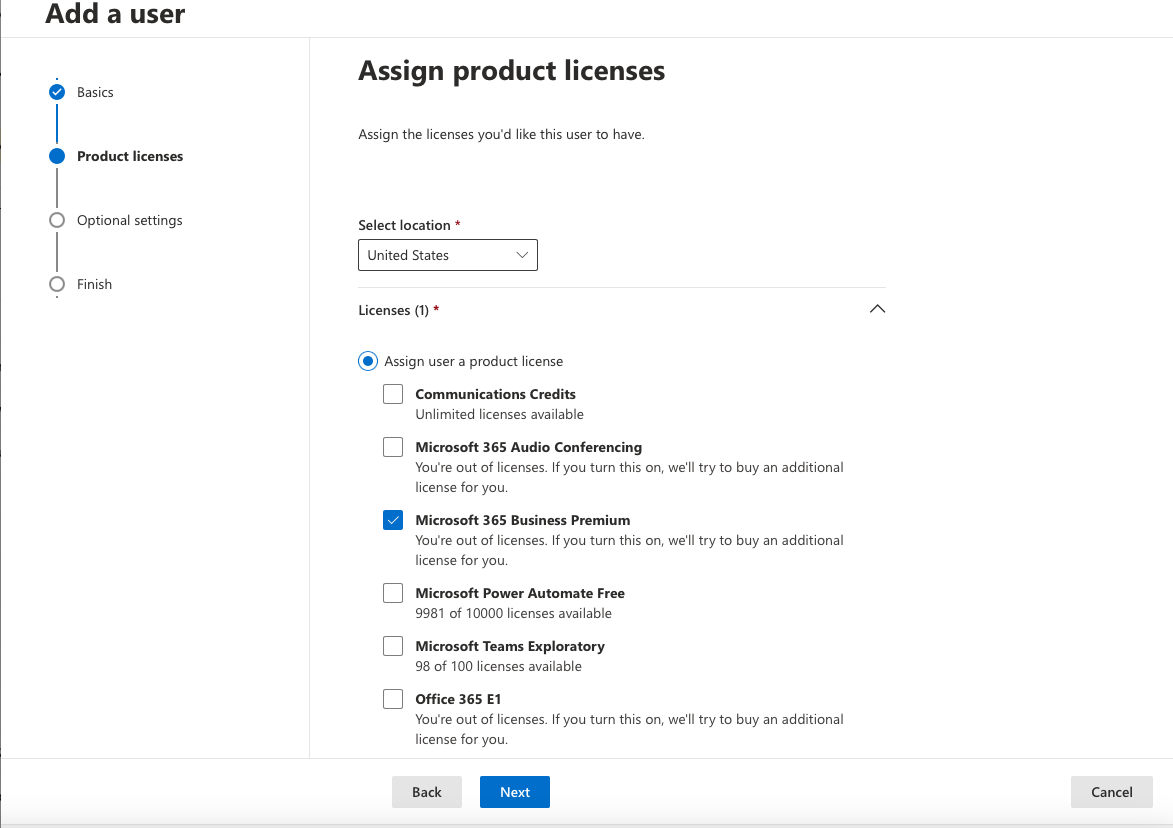
Task: Select the Assign user a product license radio
Action: coord(368,361)
